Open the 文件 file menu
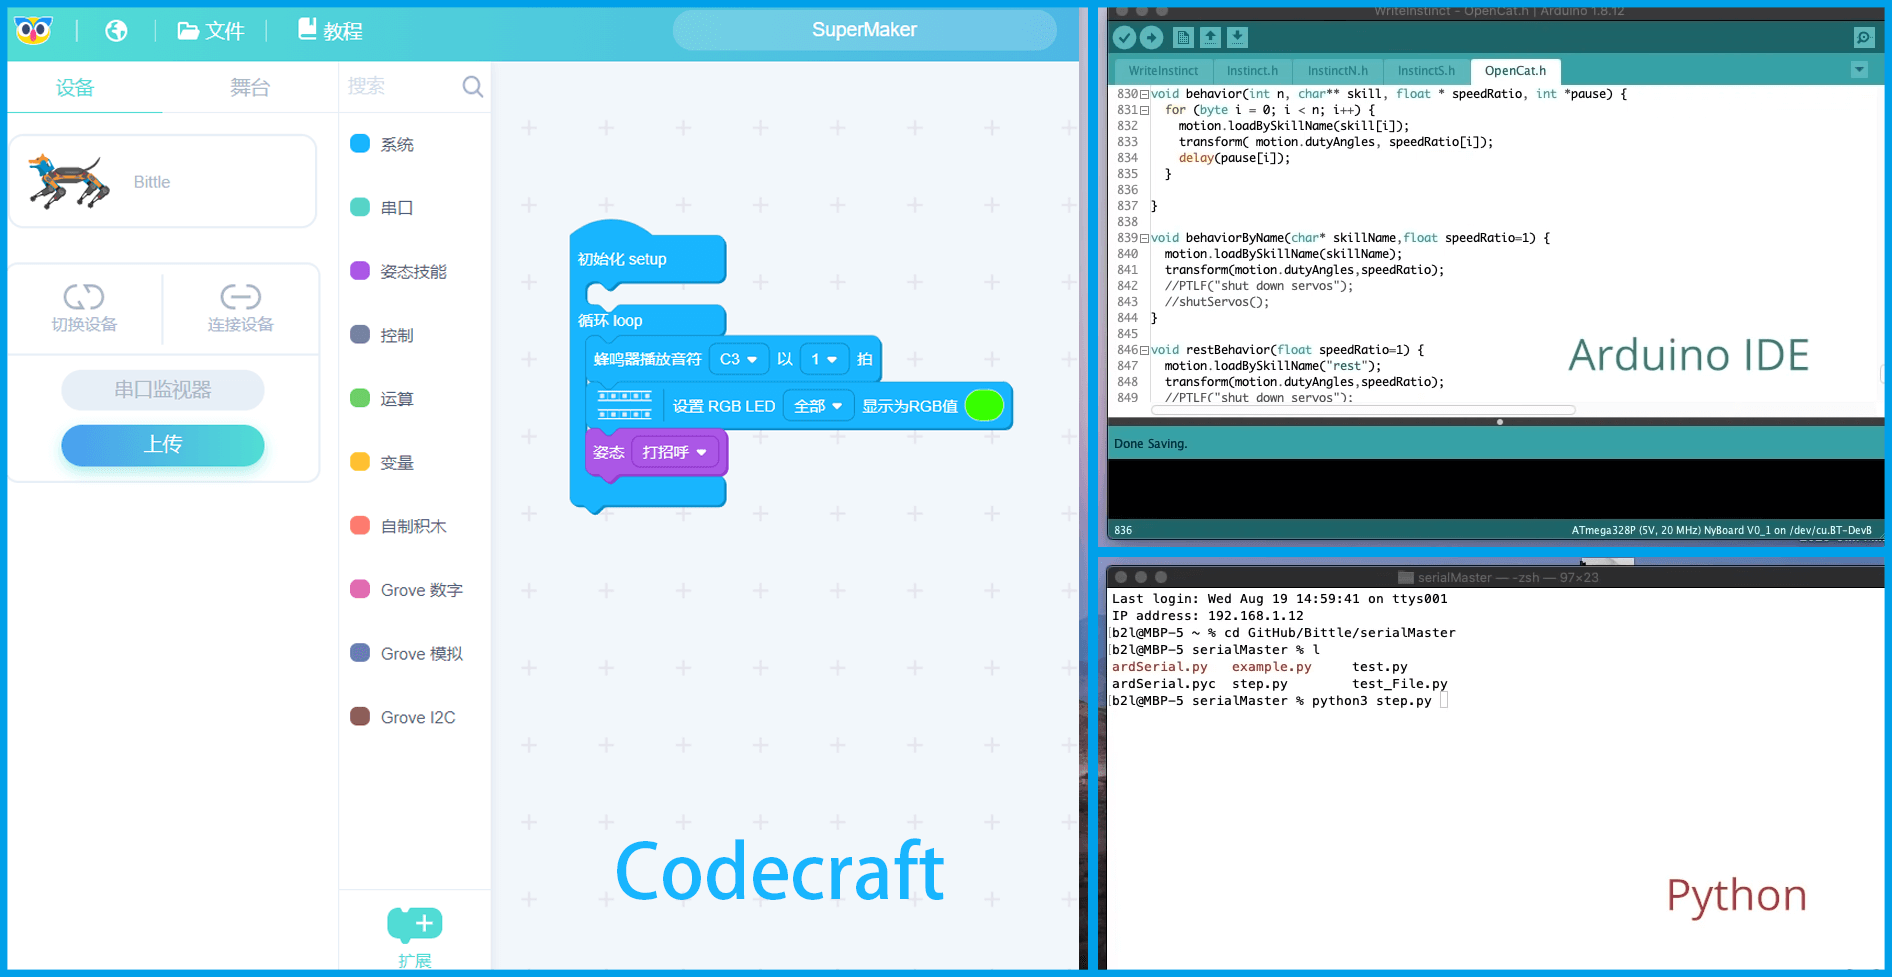 [211, 31]
